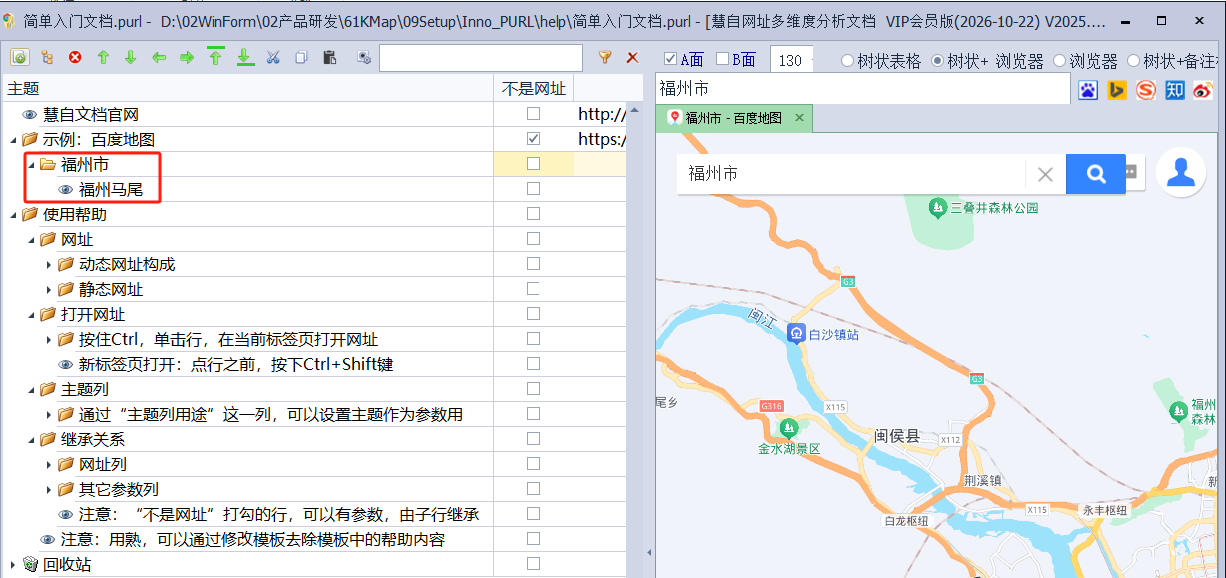The image size is (1226, 578).
Task: Click the blue map search button
Action: [x=1095, y=174]
